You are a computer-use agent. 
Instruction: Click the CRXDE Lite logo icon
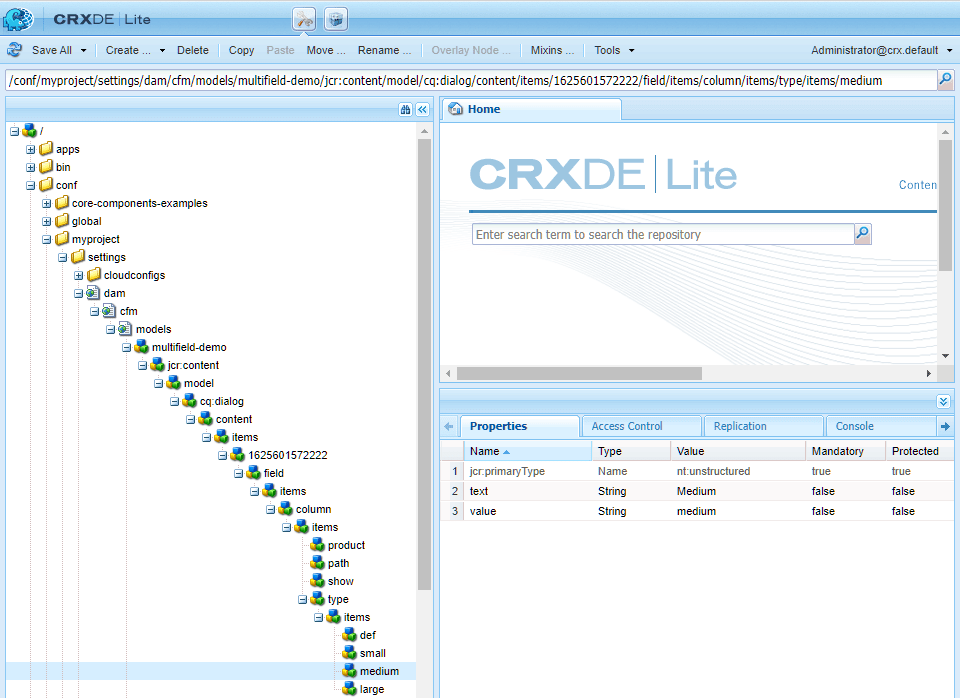18,19
